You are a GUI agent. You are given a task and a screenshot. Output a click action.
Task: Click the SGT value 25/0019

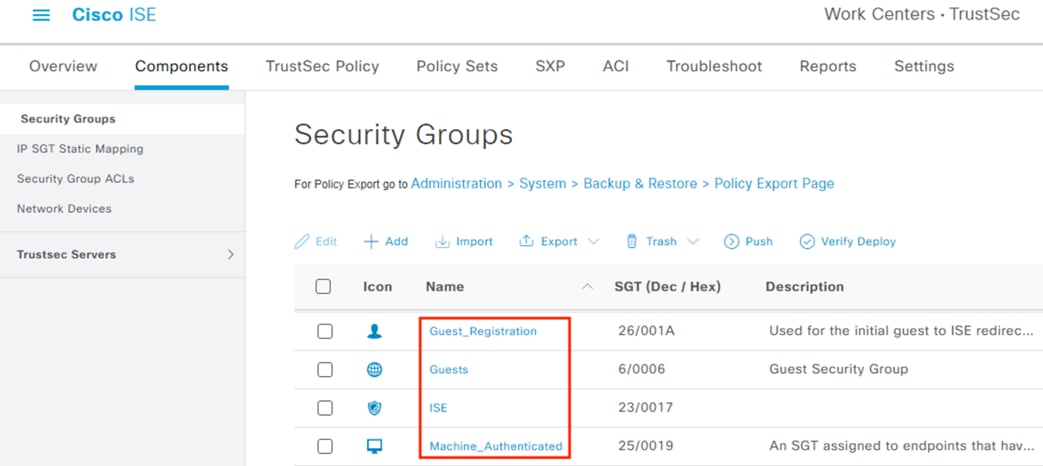click(645, 447)
